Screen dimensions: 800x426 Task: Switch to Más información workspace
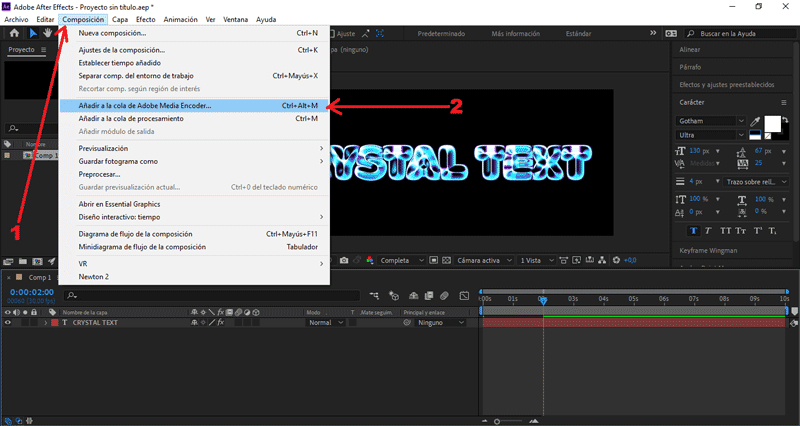pos(515,34)
